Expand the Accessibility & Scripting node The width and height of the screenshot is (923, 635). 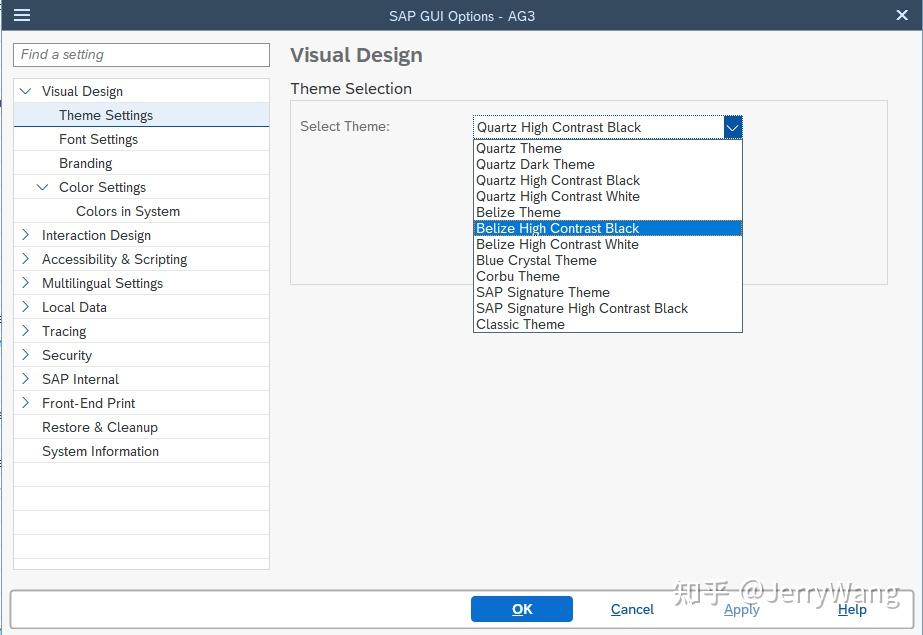pos(25,259)
